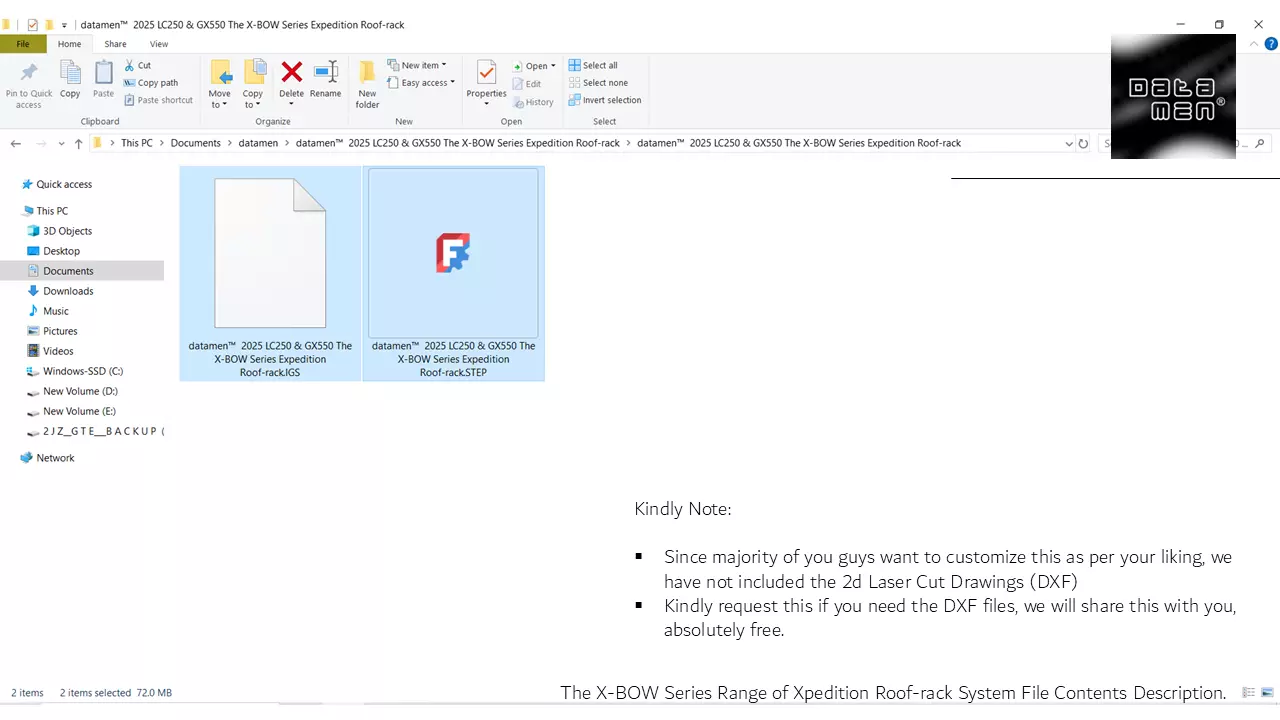Click the Edit command in Open group
The height and width of the screenshot is (720, 1280).
pos(527,84)
